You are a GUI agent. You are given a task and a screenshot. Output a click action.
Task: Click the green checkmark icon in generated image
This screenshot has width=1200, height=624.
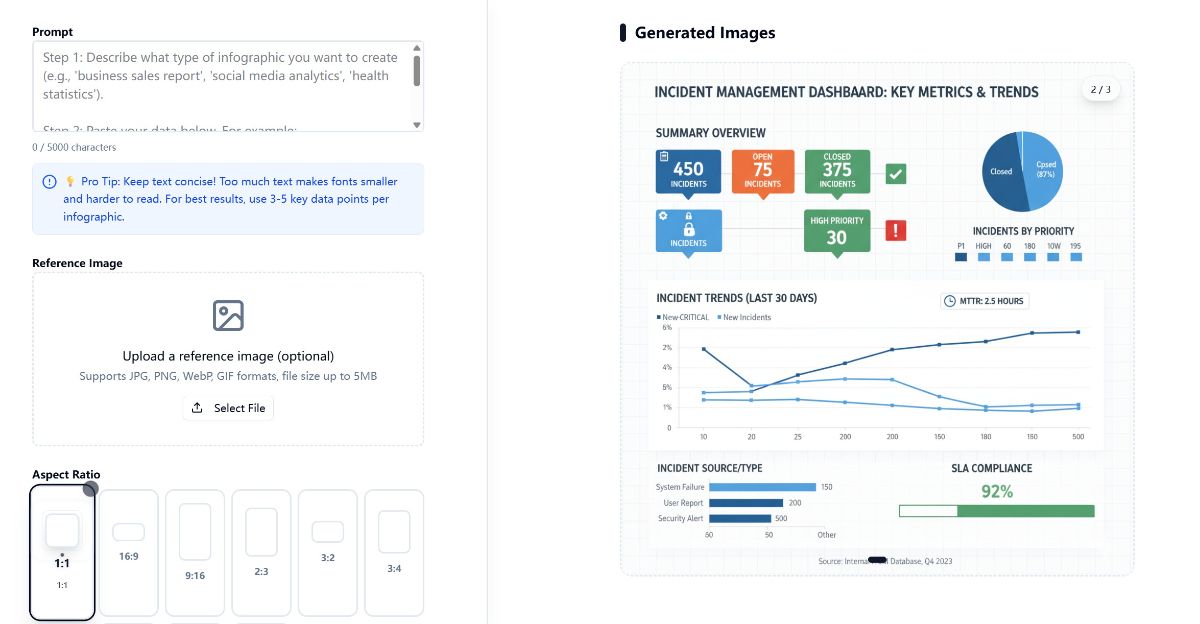pos(896,174)
